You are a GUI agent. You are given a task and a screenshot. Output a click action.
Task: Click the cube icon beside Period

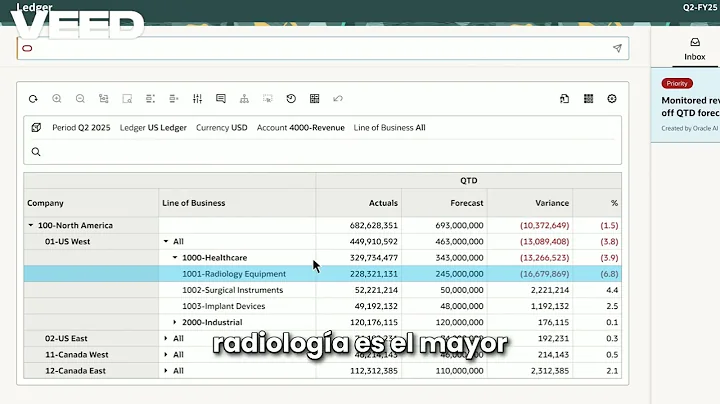(x=36, y=128)
